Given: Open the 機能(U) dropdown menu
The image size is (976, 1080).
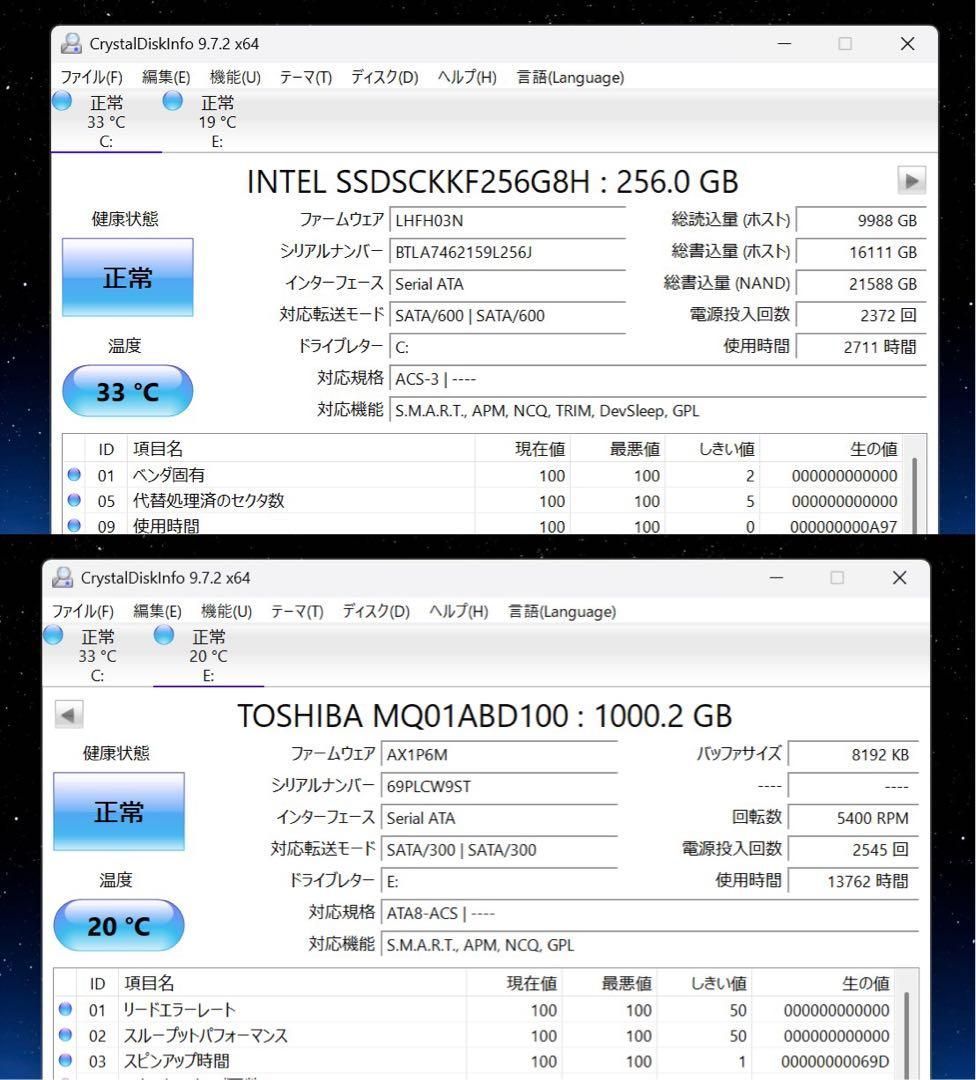Looking at the screenshot, I should pyautogui.click(x=232, y=77).
